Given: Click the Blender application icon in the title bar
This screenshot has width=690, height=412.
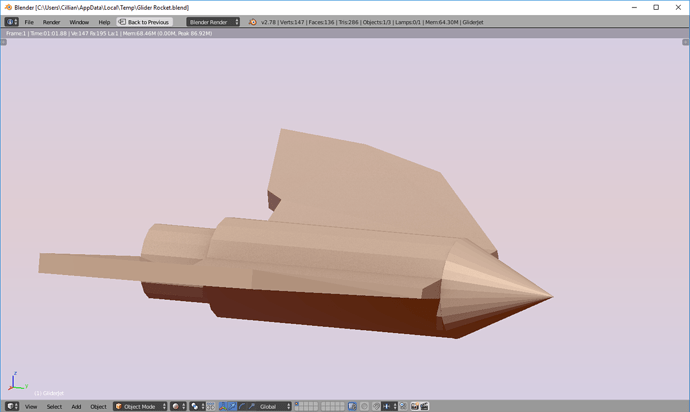Looking at the screenshot, I should [7, 7].
